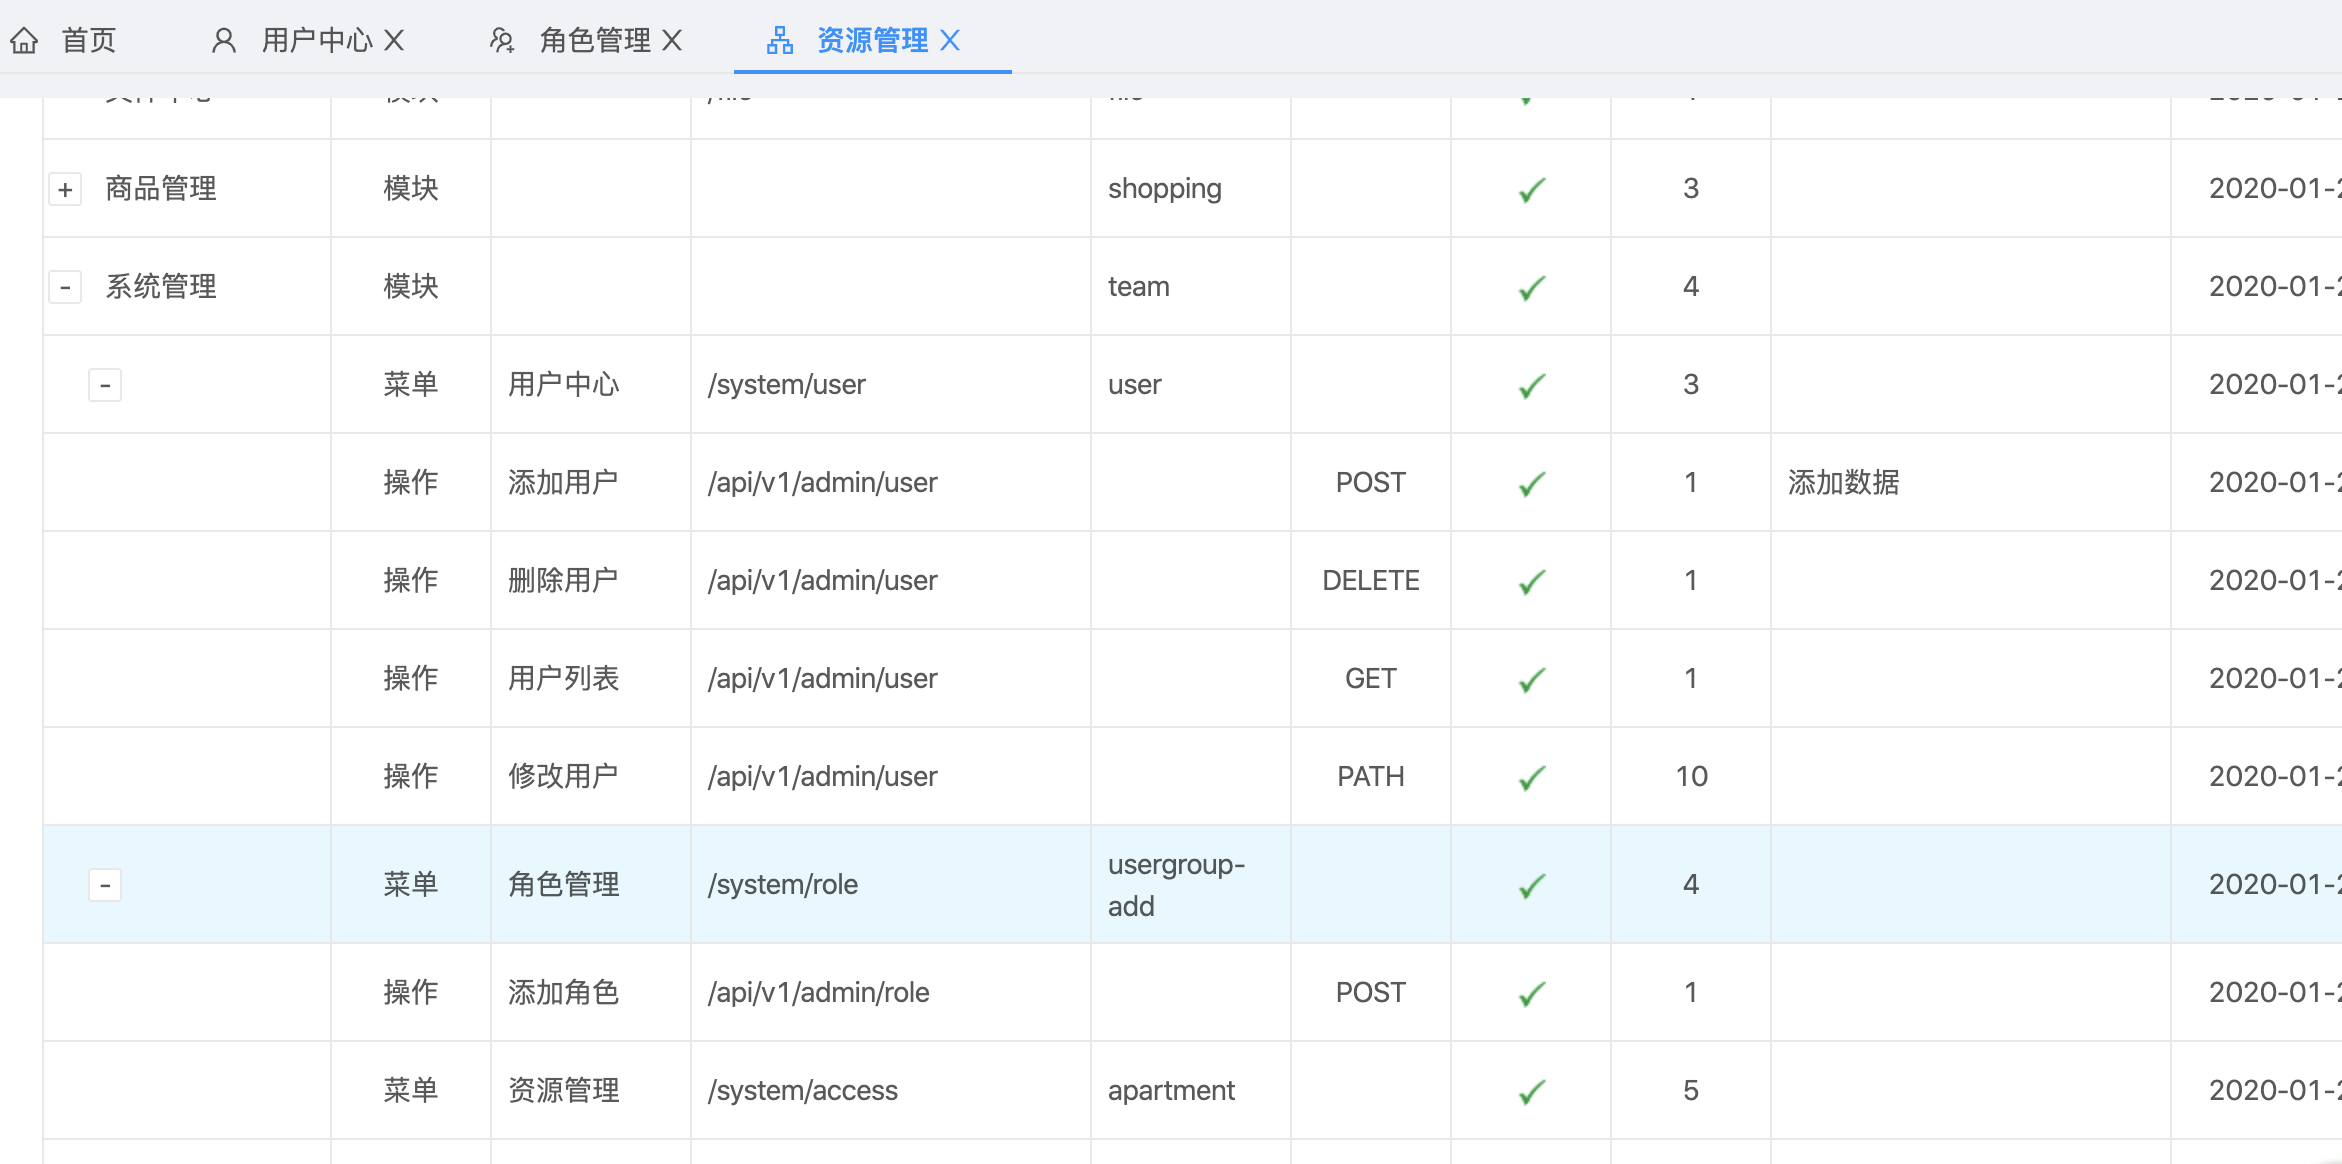Viewport: 2342px width, 1164px height.
Task: Click the role icon on 角色管理 tab
Action: coord(502,40)
